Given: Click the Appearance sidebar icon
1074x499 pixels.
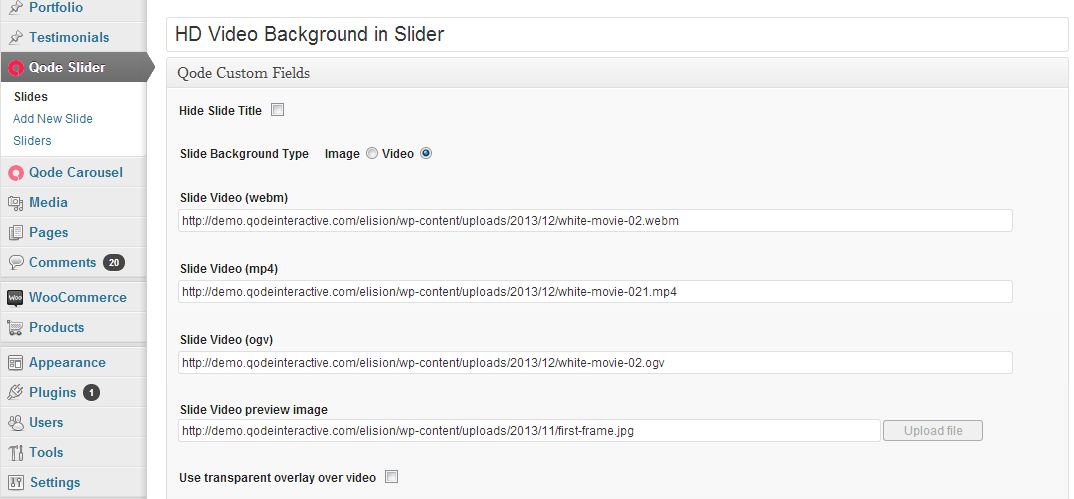Looking at the screenshot, I should [16, 362].
